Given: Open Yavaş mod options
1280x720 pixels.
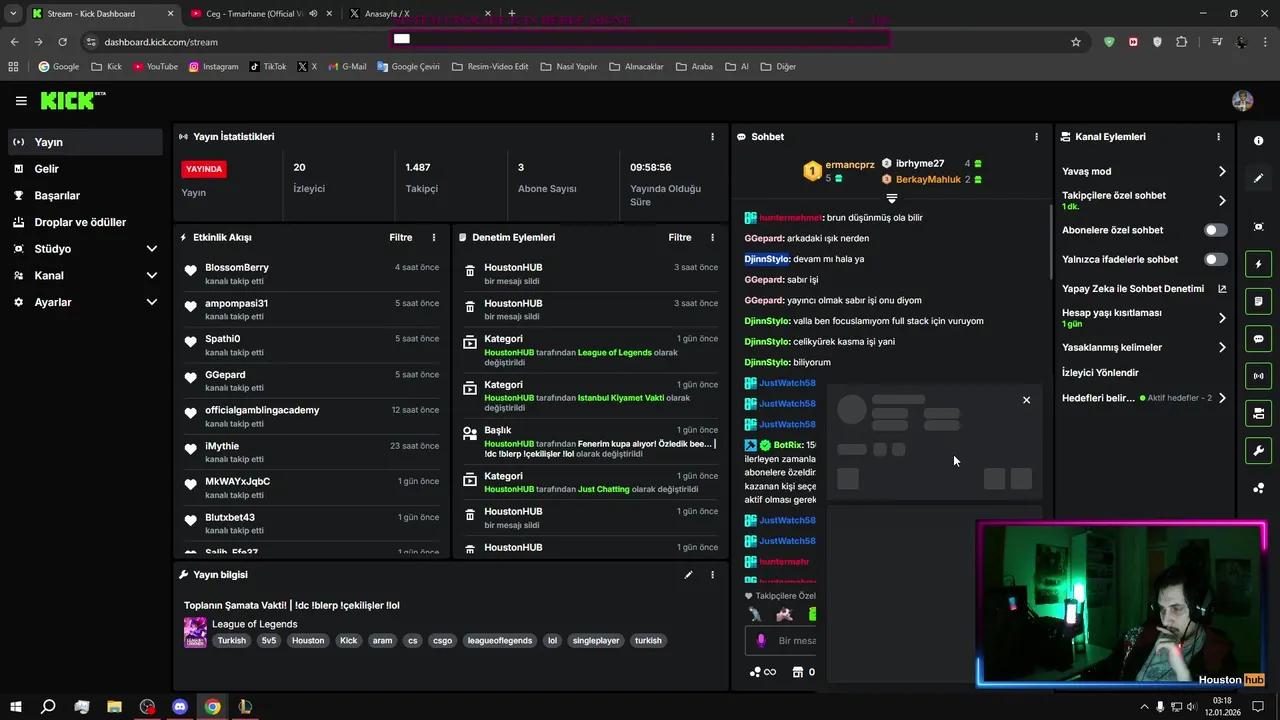Looking at the screenshot, I should (1143, 171).
